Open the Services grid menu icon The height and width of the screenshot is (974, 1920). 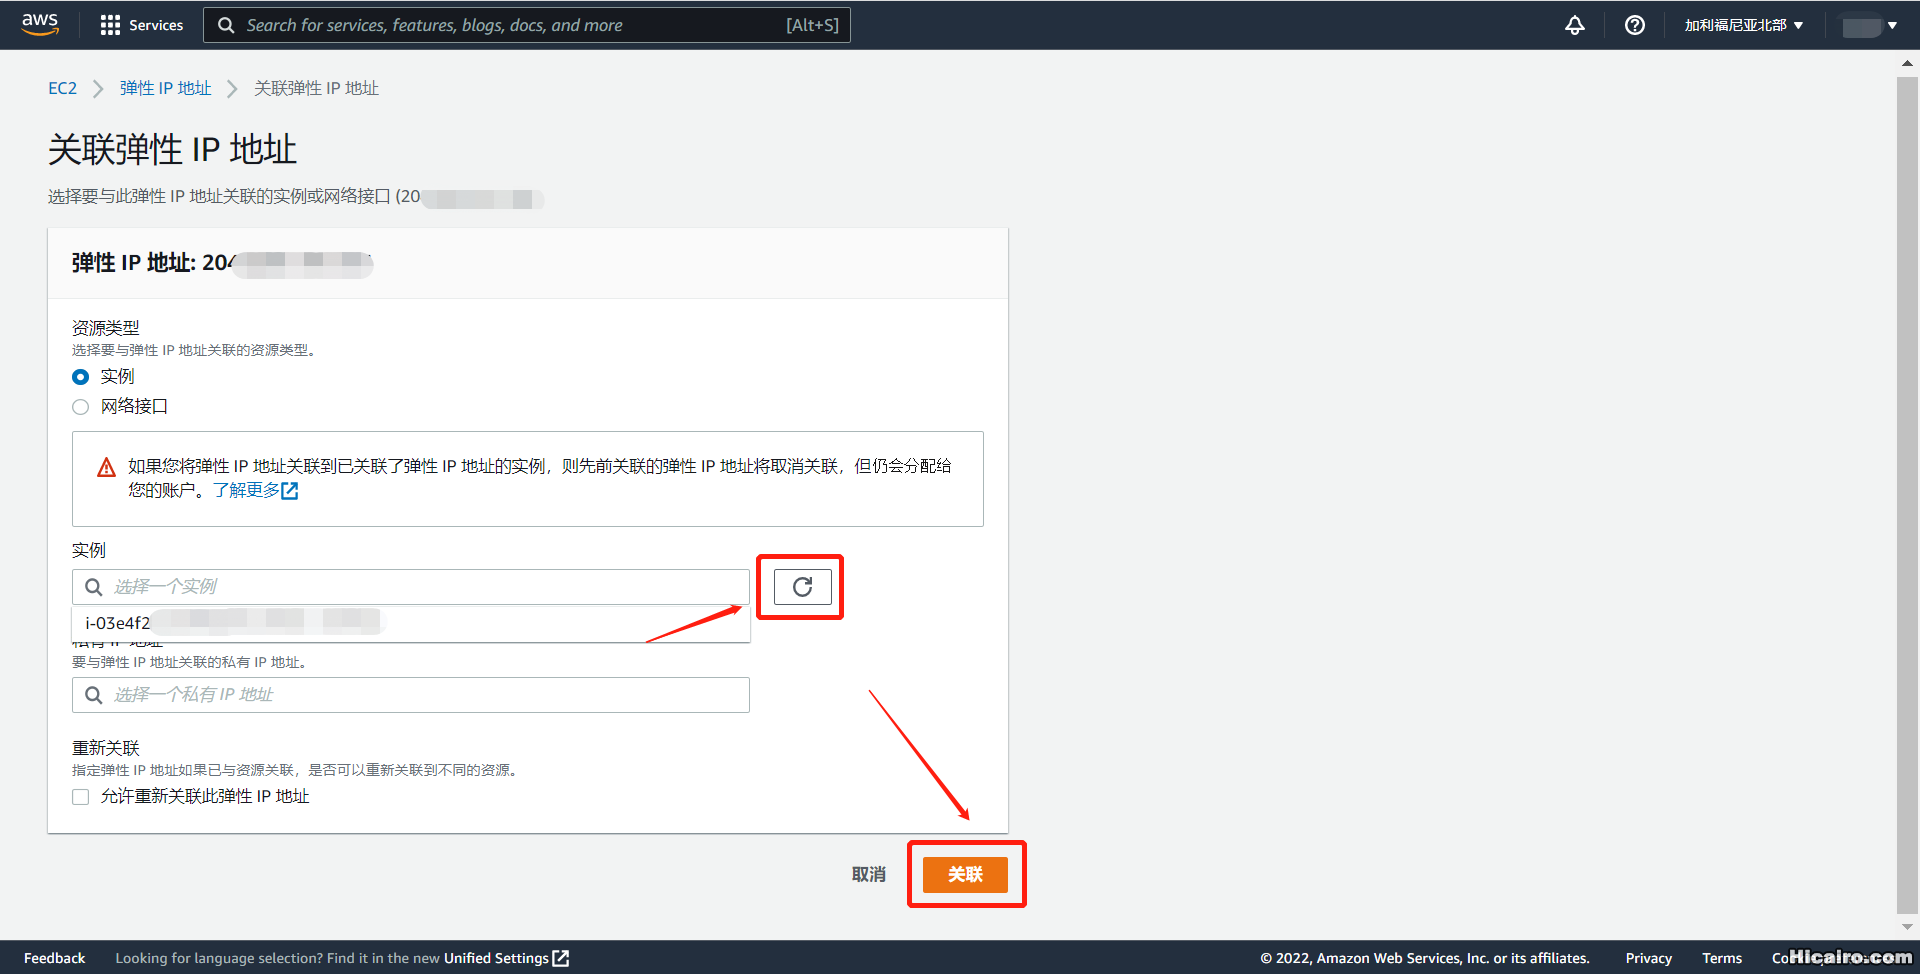coord(110,25)
